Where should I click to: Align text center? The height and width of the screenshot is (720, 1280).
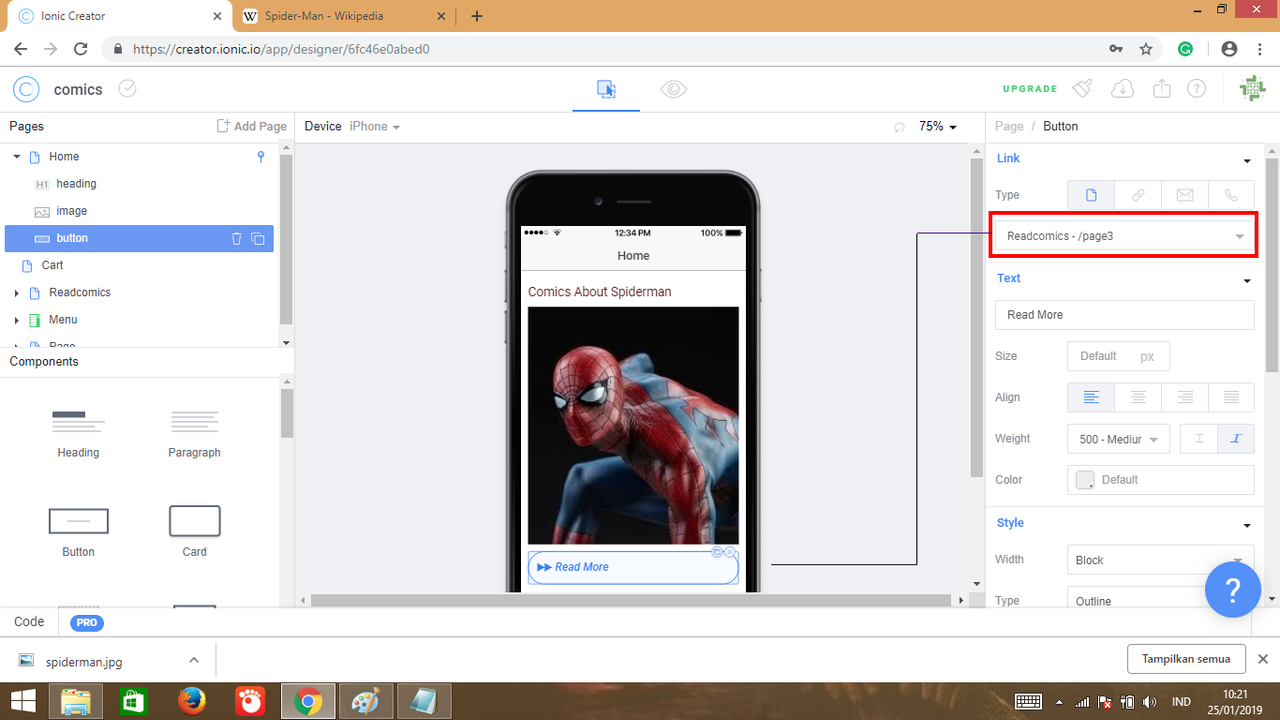(1138, 397)
